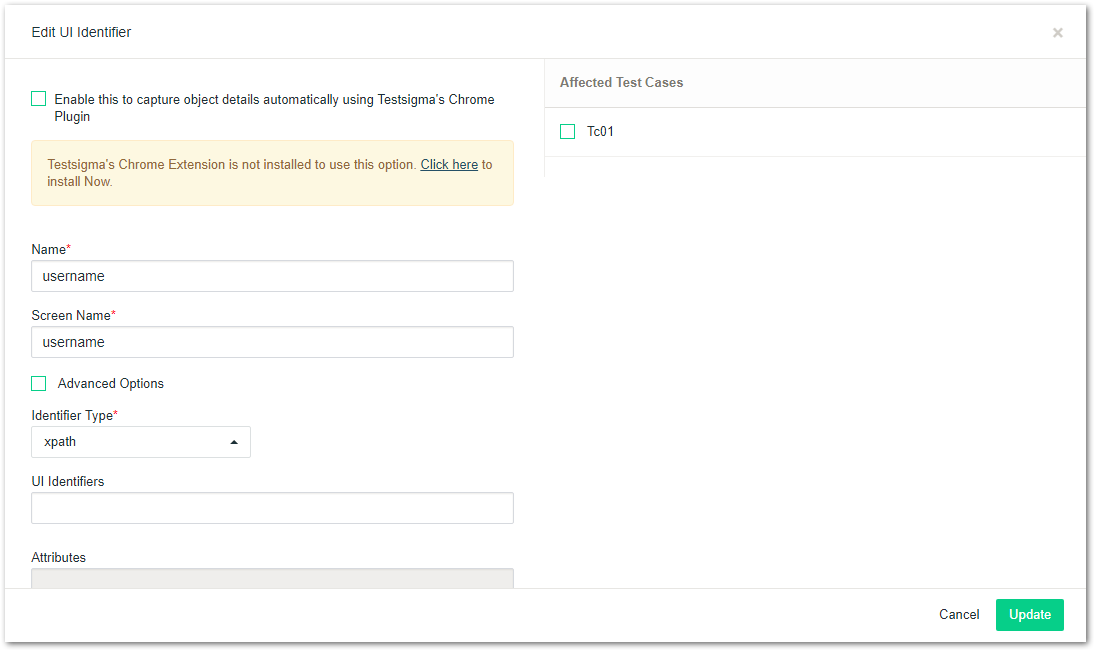Click the Advanced Options label text
Screen dimensions: 1095x651
point(111,384)
